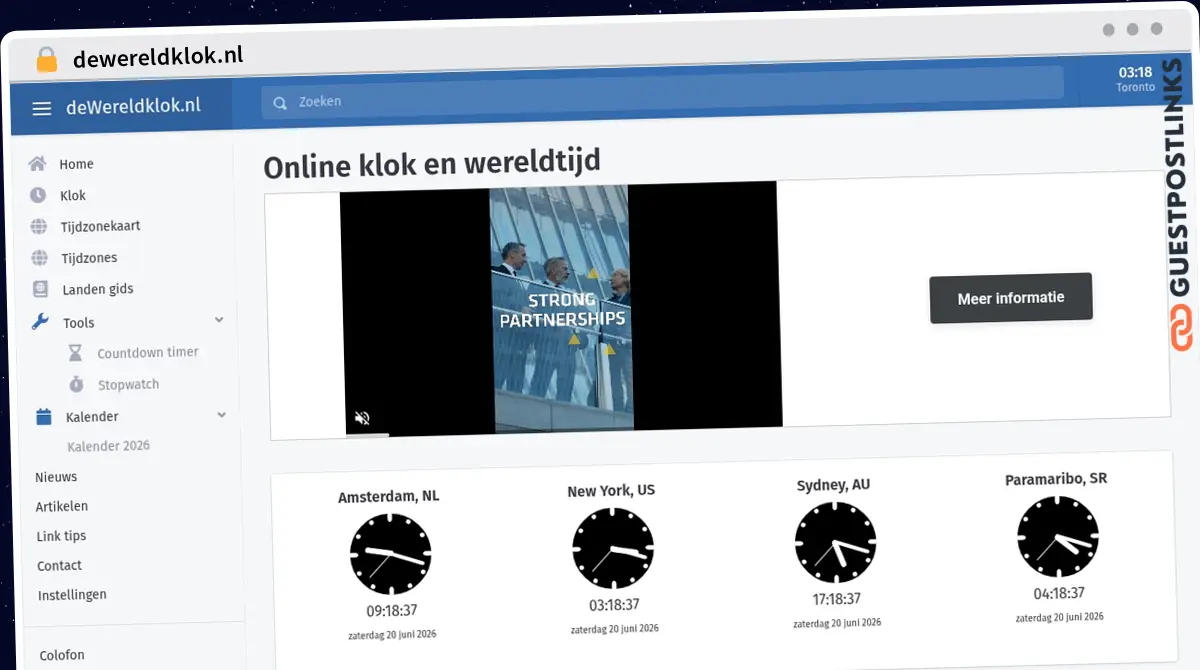Open the Toronto 03:18 time display
Viewport: 1200px width, 670px height.
[1135, 79]
